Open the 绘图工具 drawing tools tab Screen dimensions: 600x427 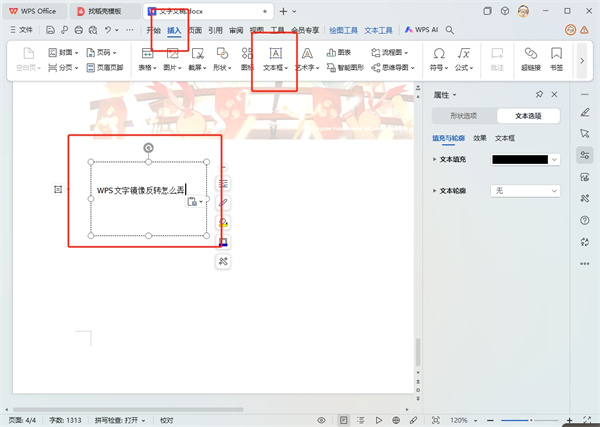pos(344,30)
